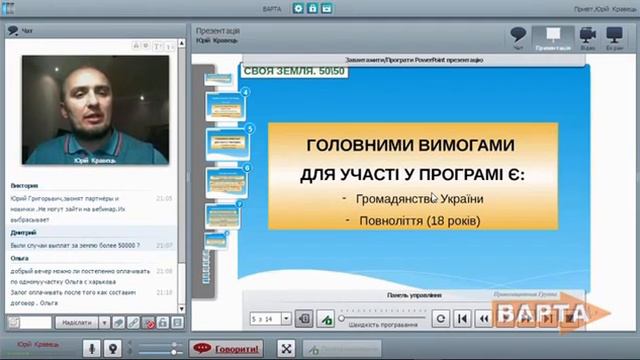Viewport: 640px width, 360px height.
Task: Click the sender name Ольга in chat
Action: coord(19,258)
